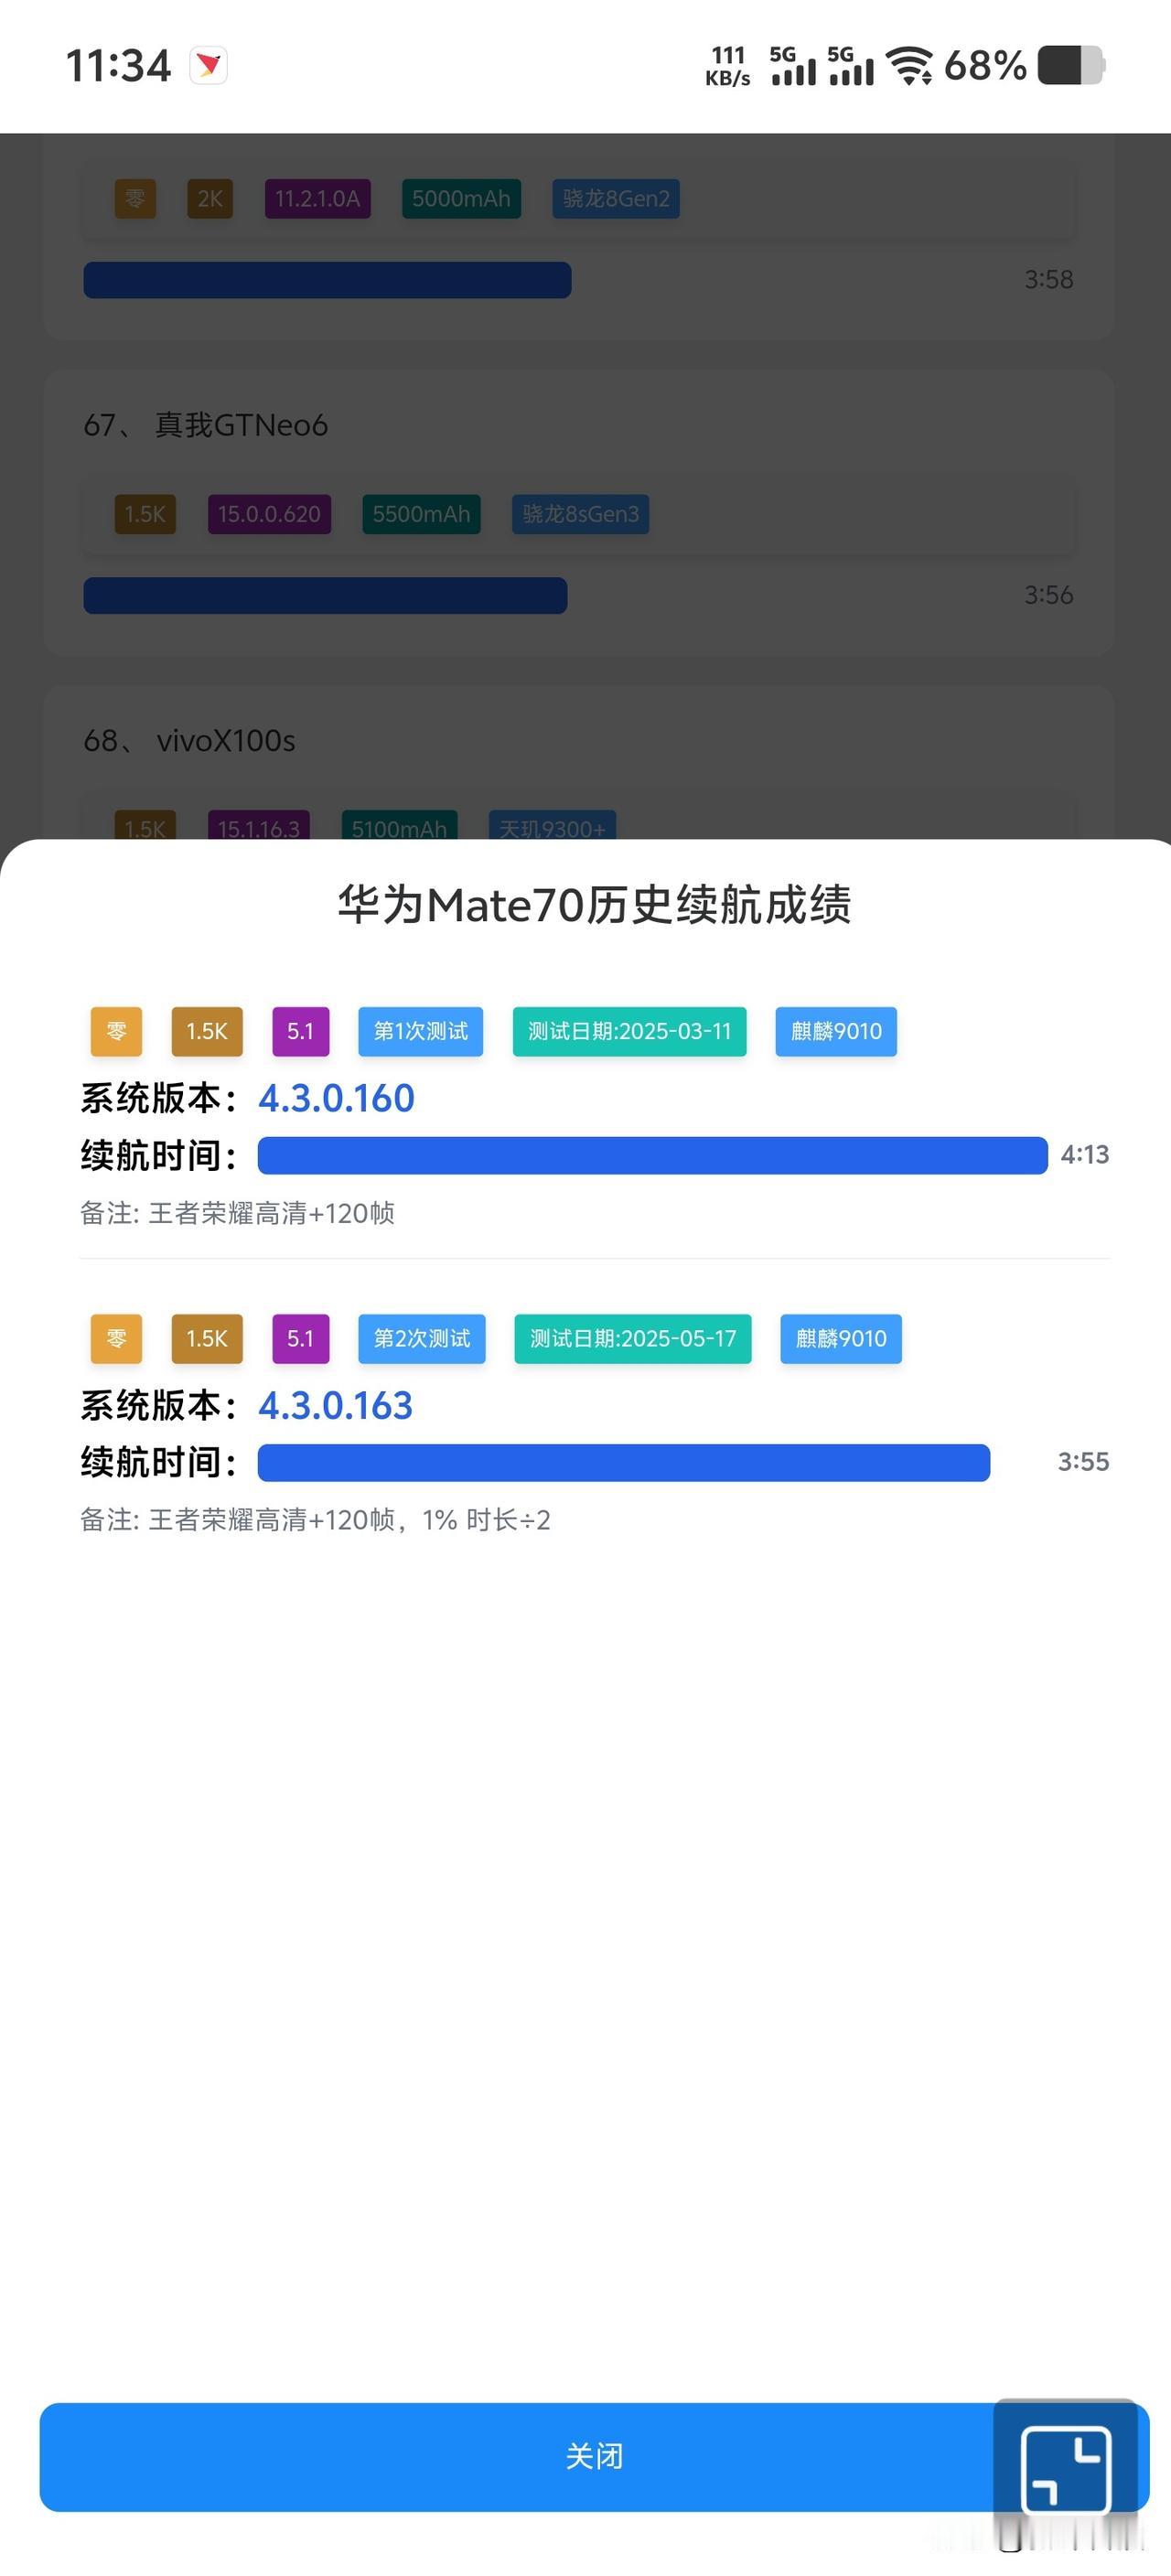
Task: Tap the first 5G signal indicator
Action: [793, 66]
